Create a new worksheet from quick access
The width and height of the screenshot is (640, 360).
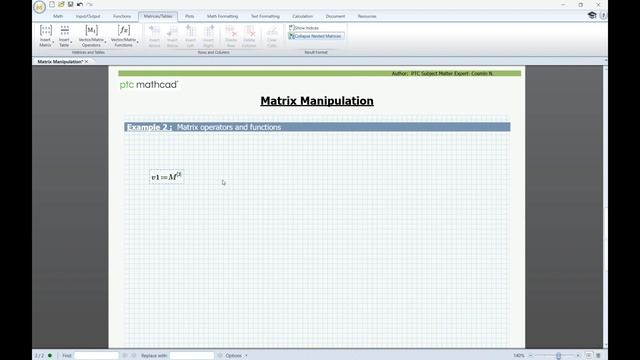coord(52,4)
